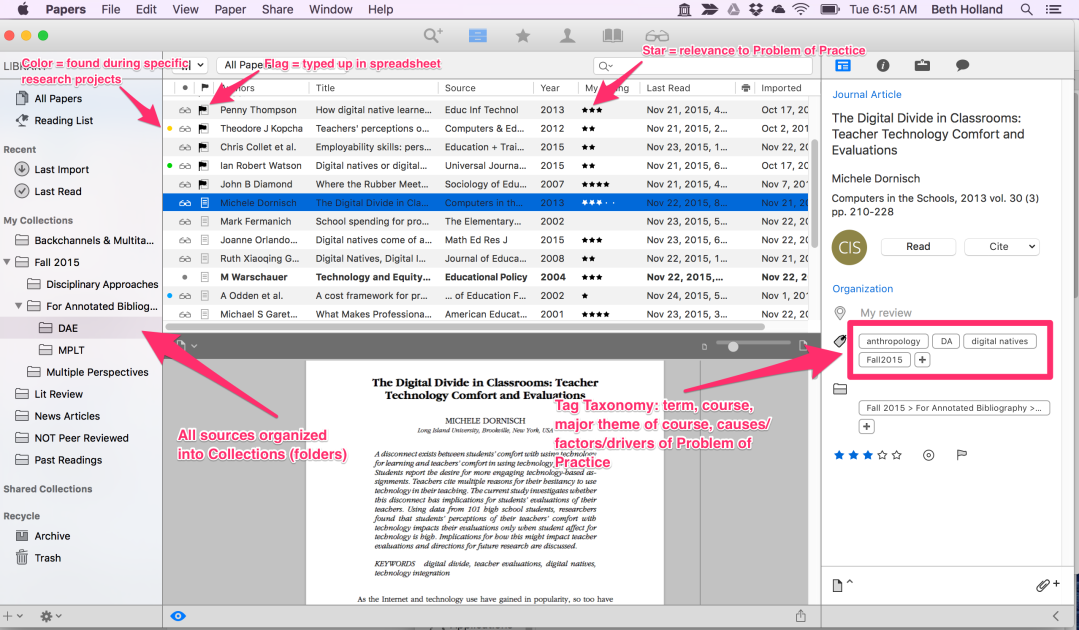Click the CIS journal badge
This screenshot has height=630, width=1079.
point(849,247)
